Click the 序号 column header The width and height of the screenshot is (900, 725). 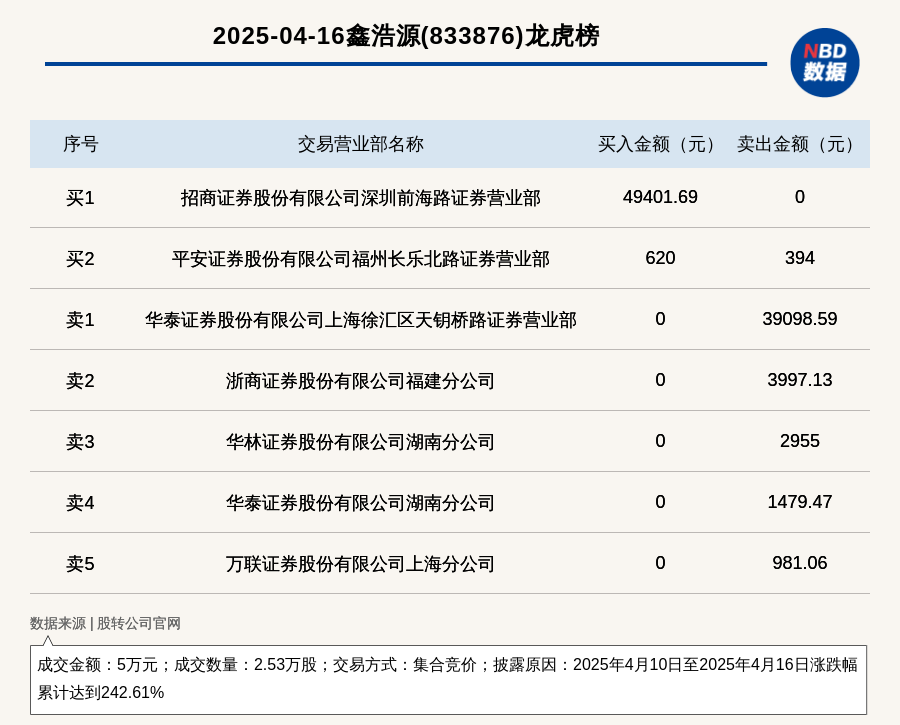tap(80, 144)
